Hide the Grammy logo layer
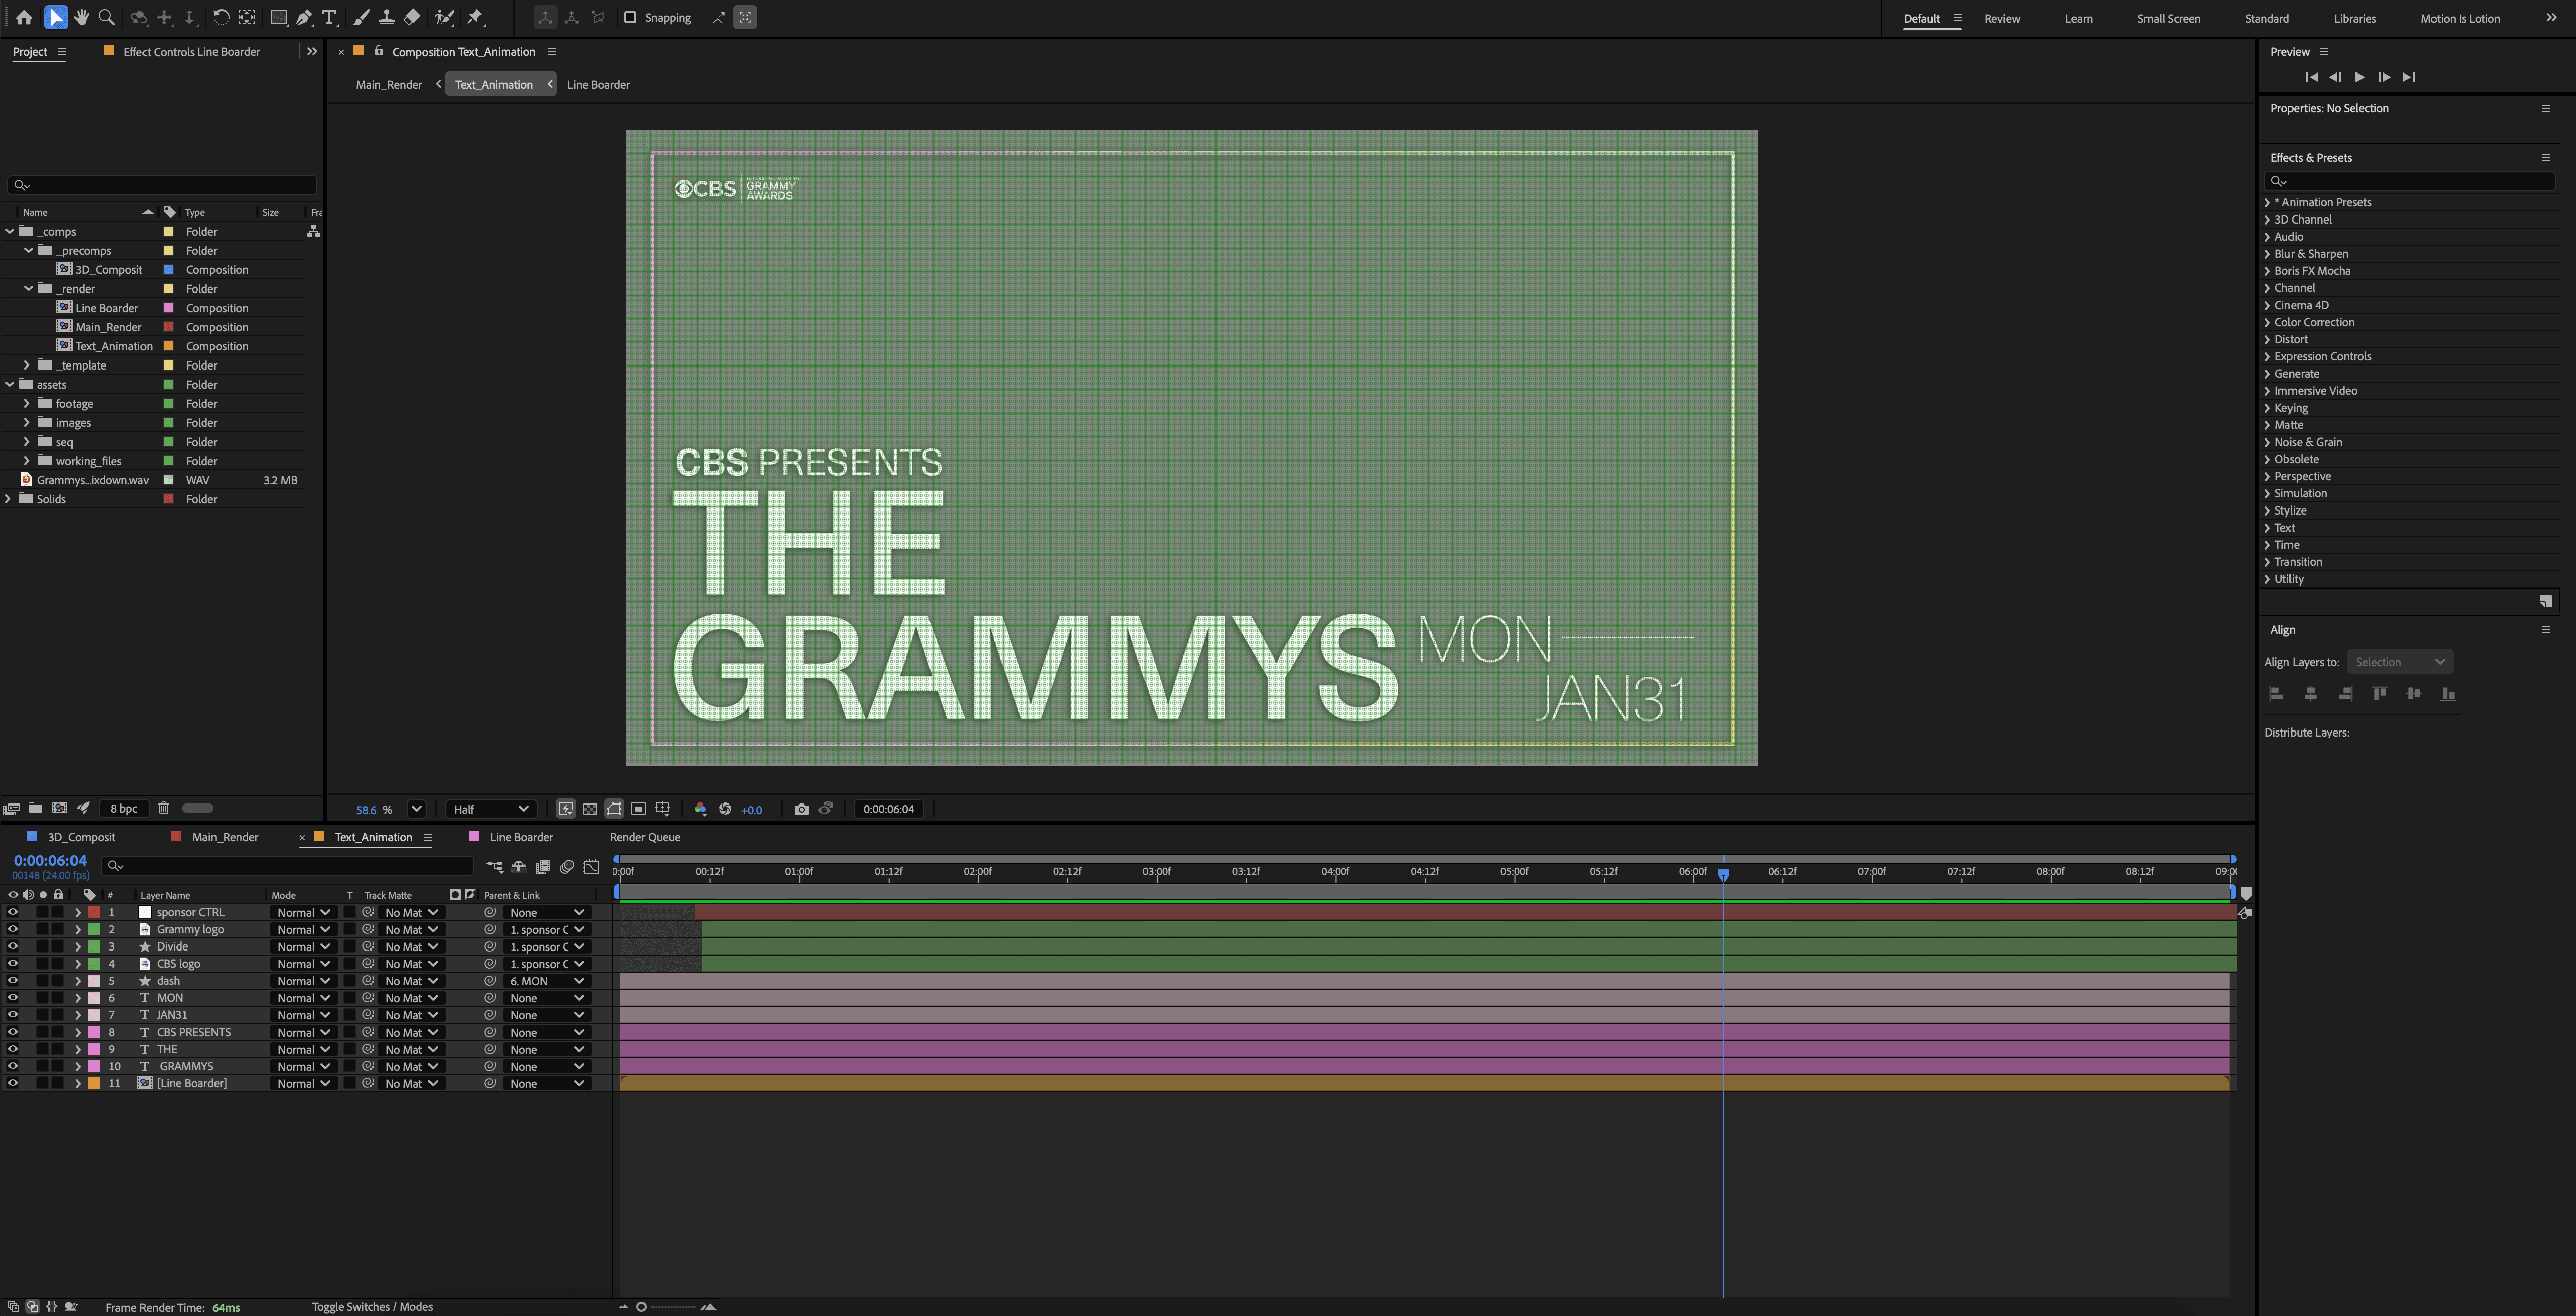This screenshot has width=2576, height=1316. pyautogui.click(x=12, y=930)
